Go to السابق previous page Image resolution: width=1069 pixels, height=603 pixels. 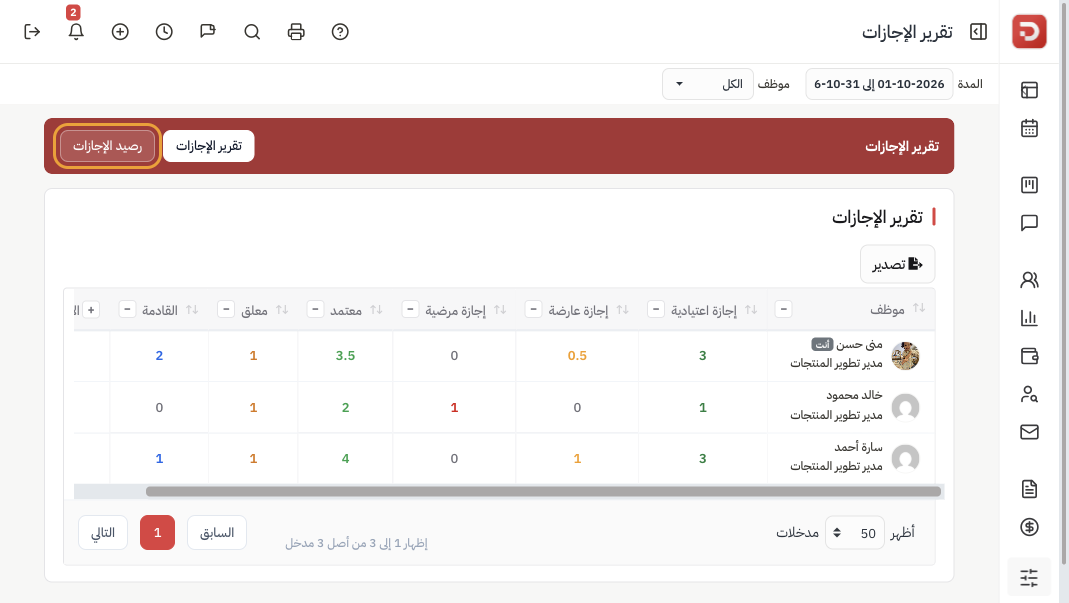217,533
